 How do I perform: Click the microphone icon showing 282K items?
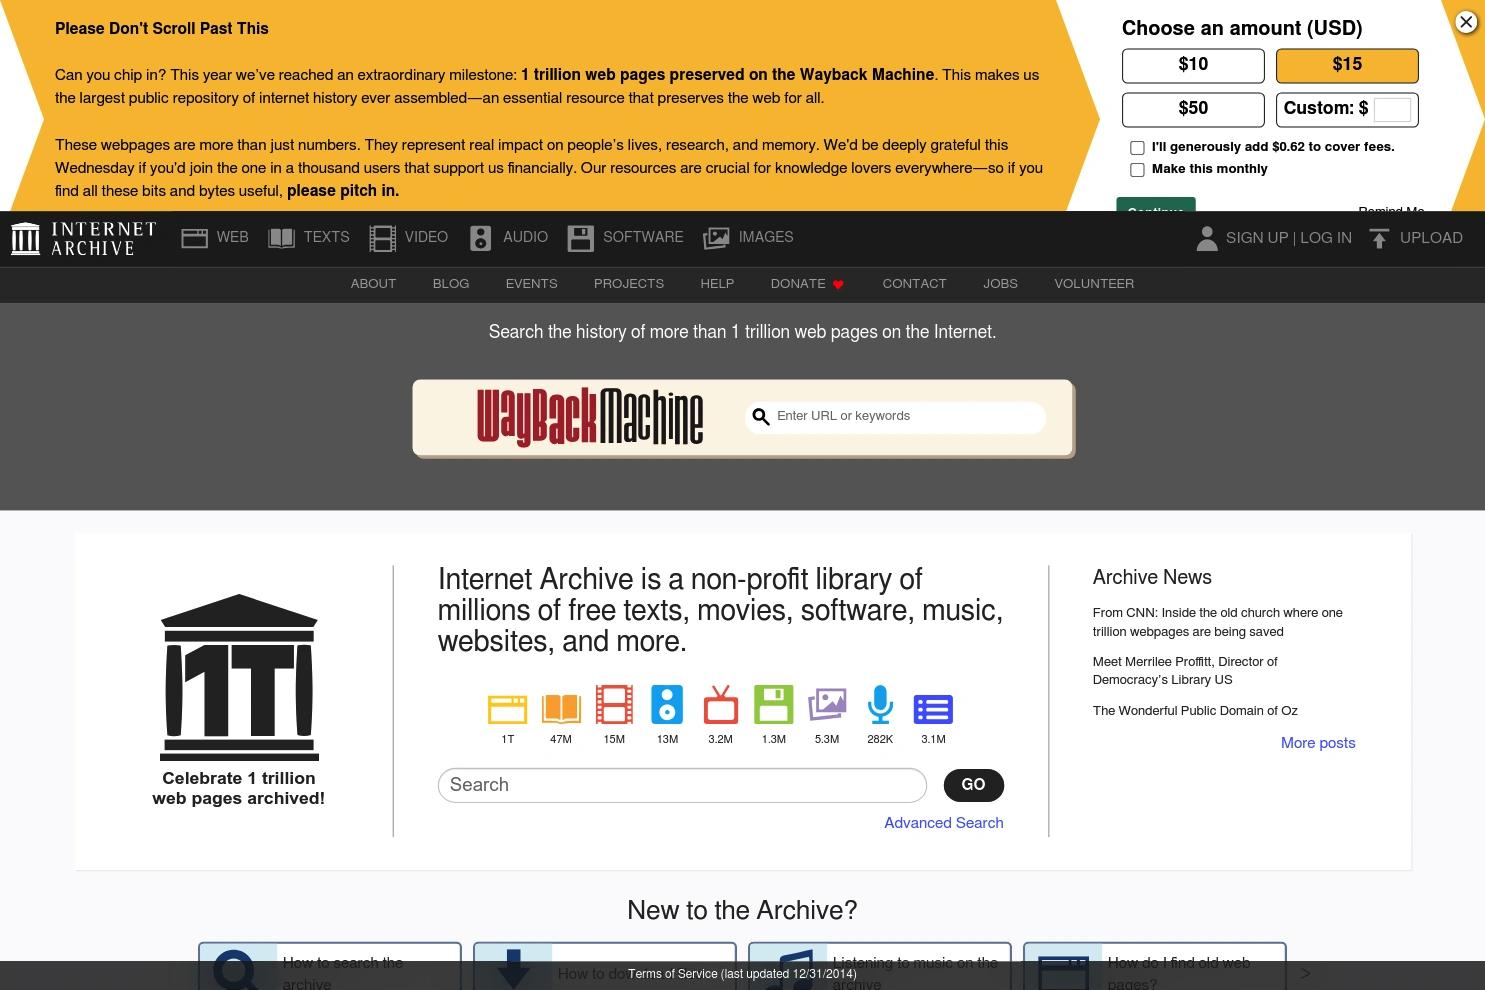880,707
